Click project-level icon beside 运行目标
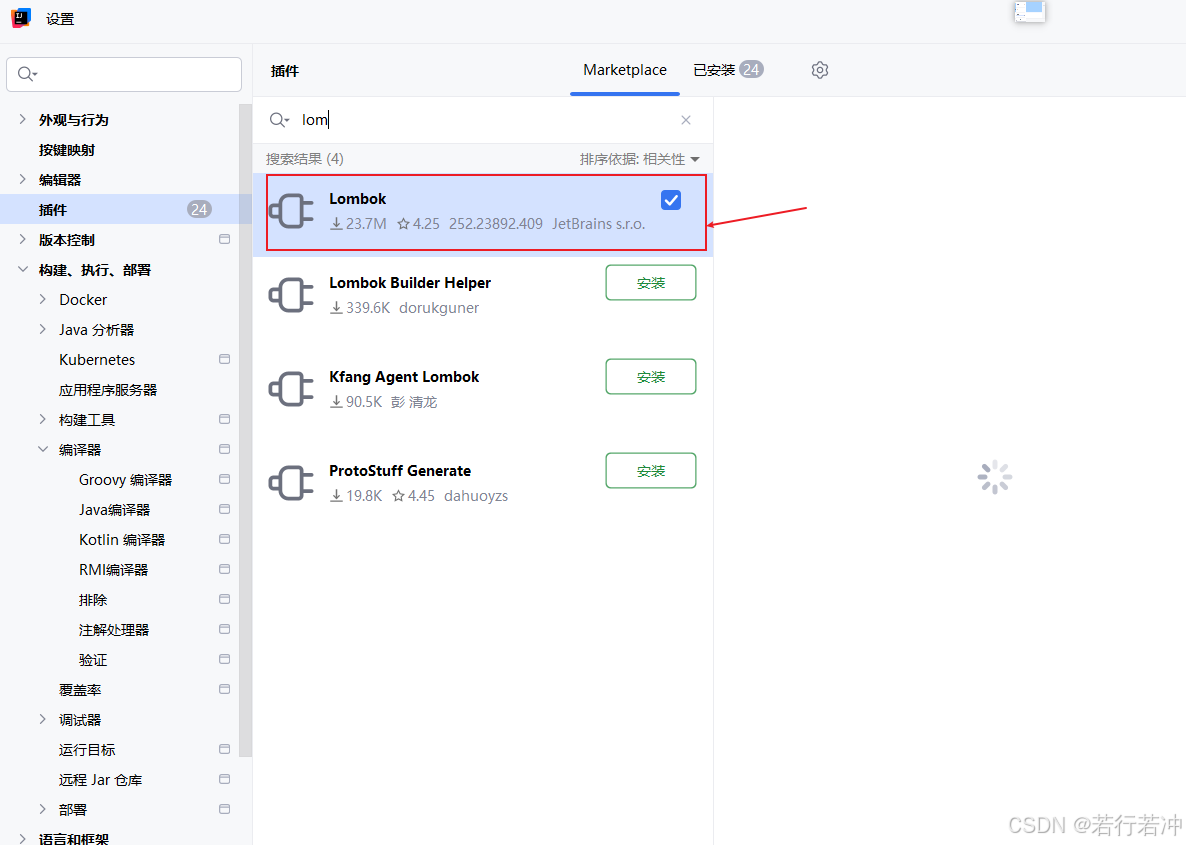The width and height of the screenshot is (1186, 845). [225, 749]
